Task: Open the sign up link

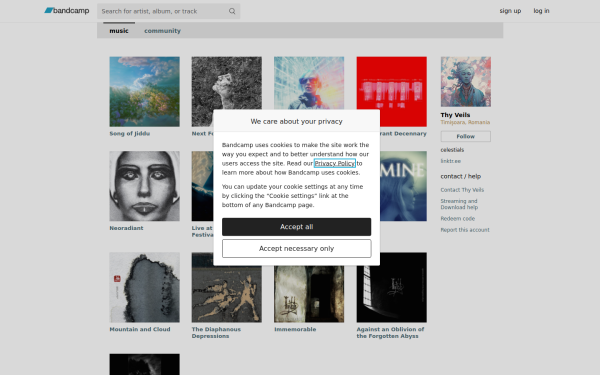Action: pos(510,11)
